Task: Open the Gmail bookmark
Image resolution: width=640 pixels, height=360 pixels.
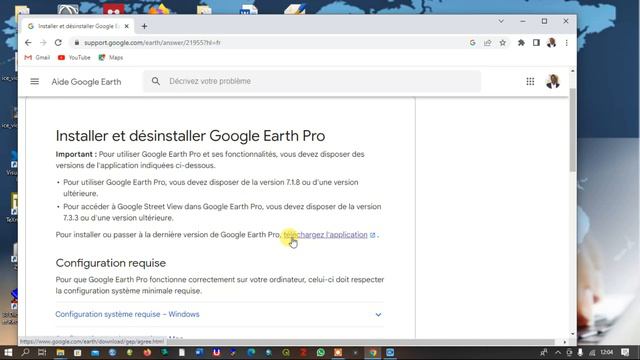Action: (37, 58)
